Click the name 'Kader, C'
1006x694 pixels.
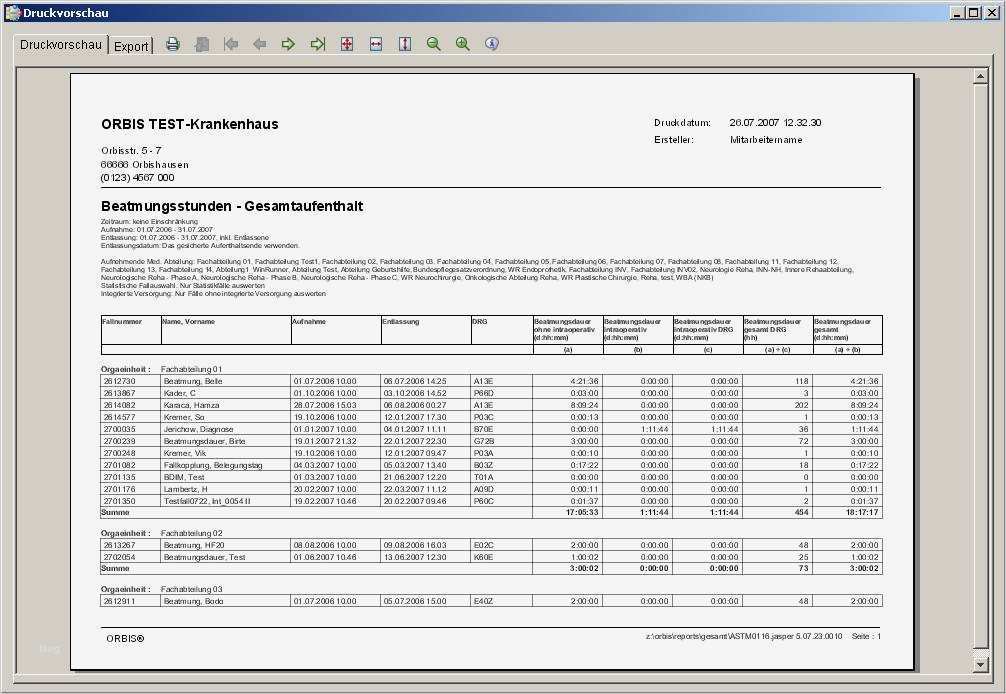[180, 393]
